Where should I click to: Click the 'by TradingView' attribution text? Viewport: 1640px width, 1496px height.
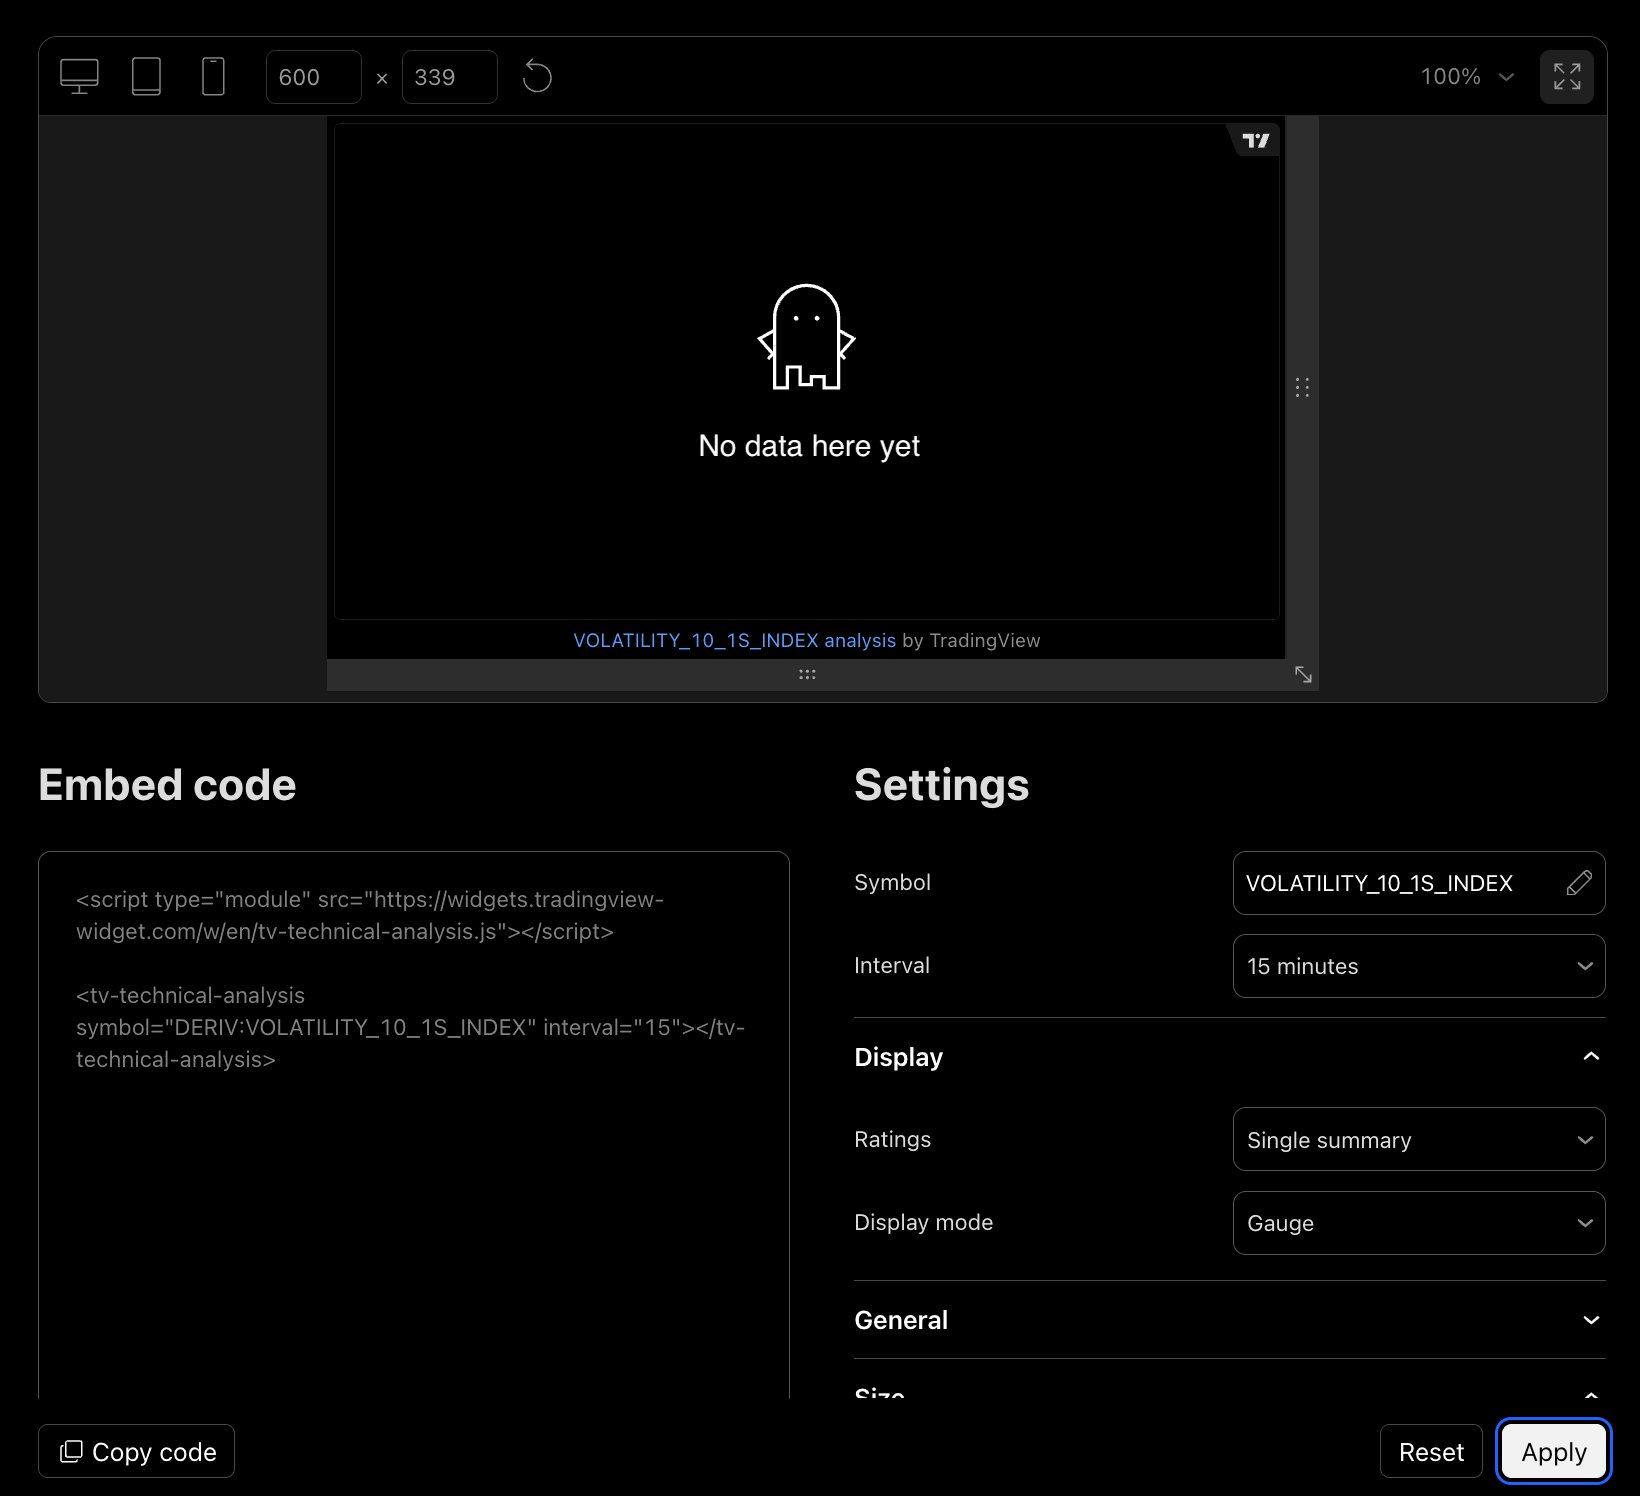971,640
